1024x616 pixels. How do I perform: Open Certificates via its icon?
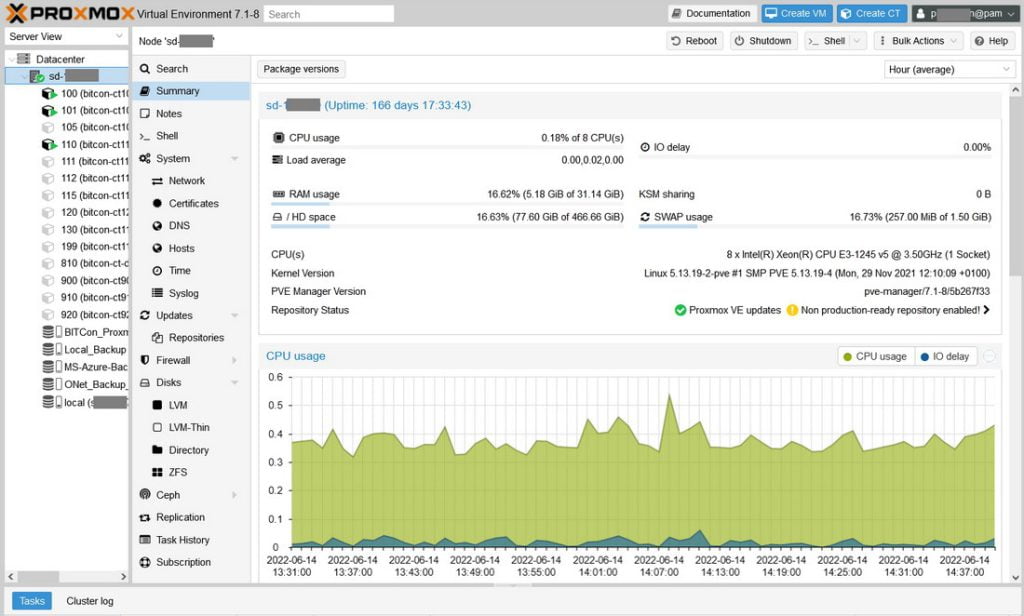157,203
